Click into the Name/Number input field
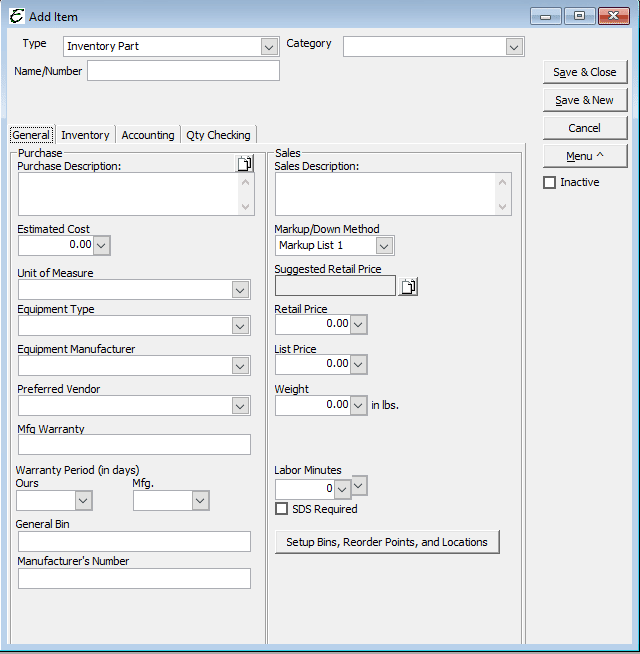 click(x=183, y=70)
